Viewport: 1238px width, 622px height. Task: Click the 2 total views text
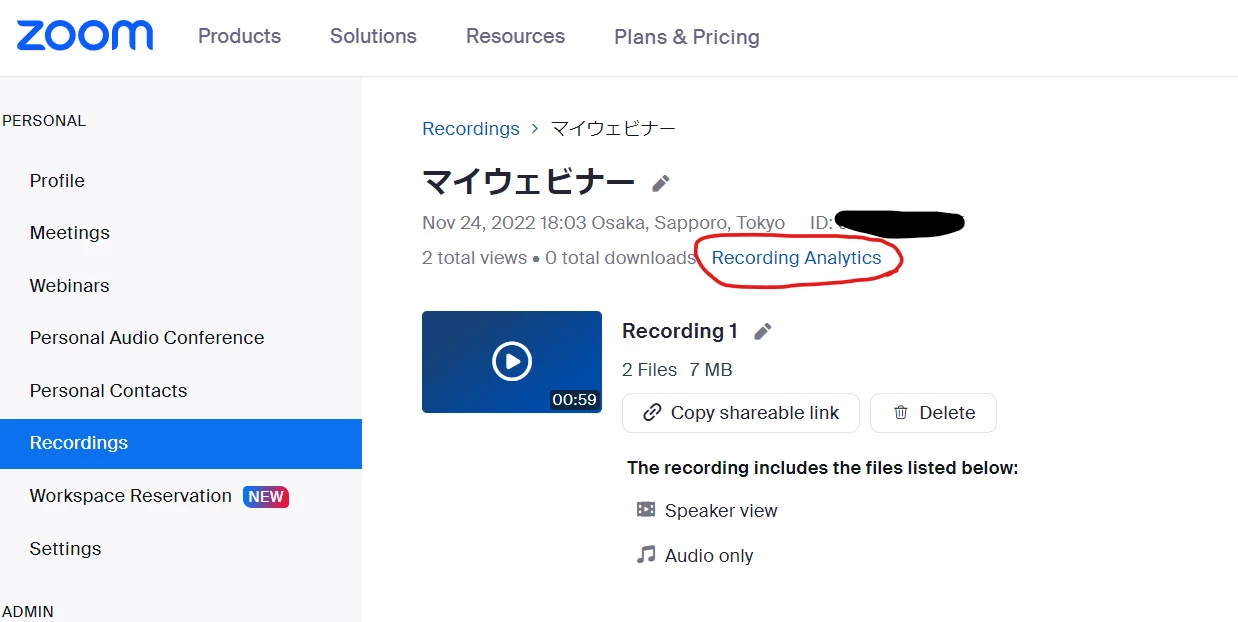[474, 258]
